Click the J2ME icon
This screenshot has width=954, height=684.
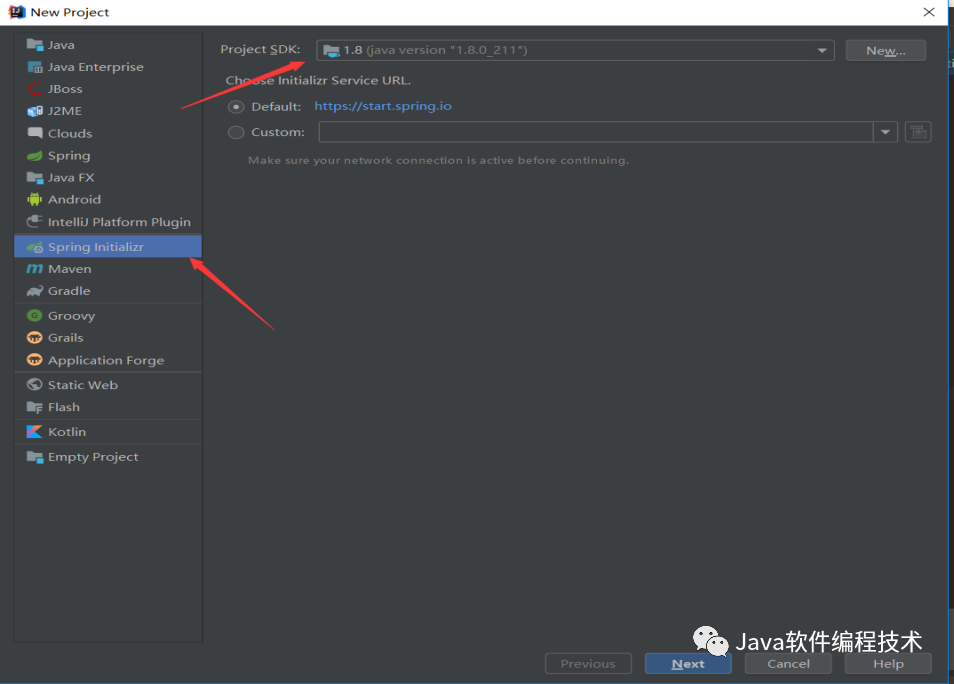[x=35, y=111]
